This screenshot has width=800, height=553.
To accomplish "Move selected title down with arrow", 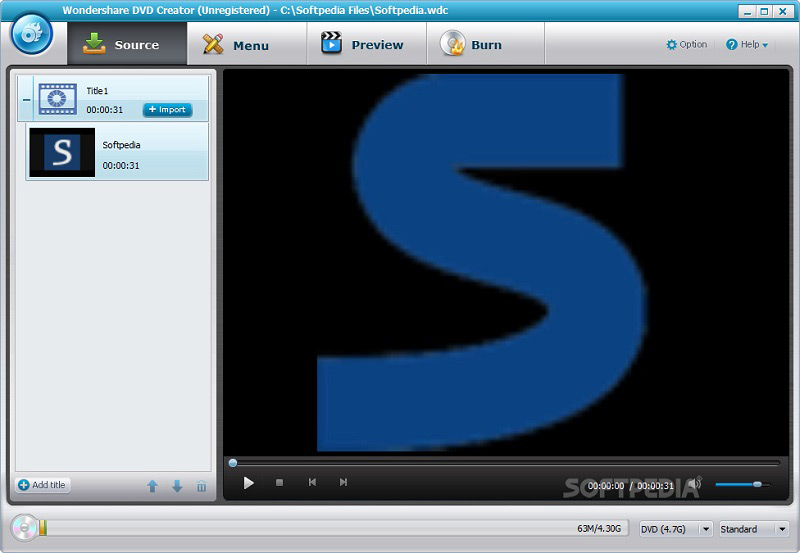I will pos(177,486).
